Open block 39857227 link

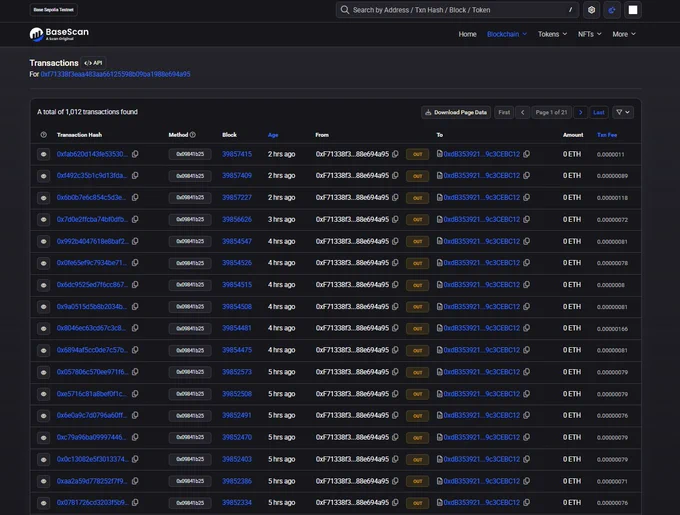click(237, 197)
